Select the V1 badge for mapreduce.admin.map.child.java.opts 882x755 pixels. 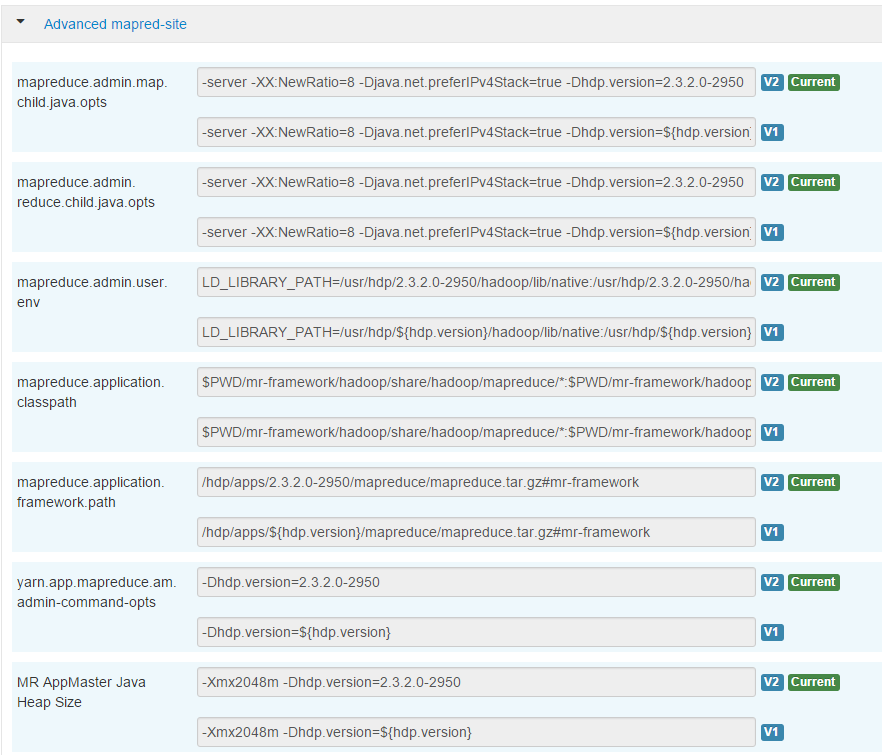[x=771, y=132]
